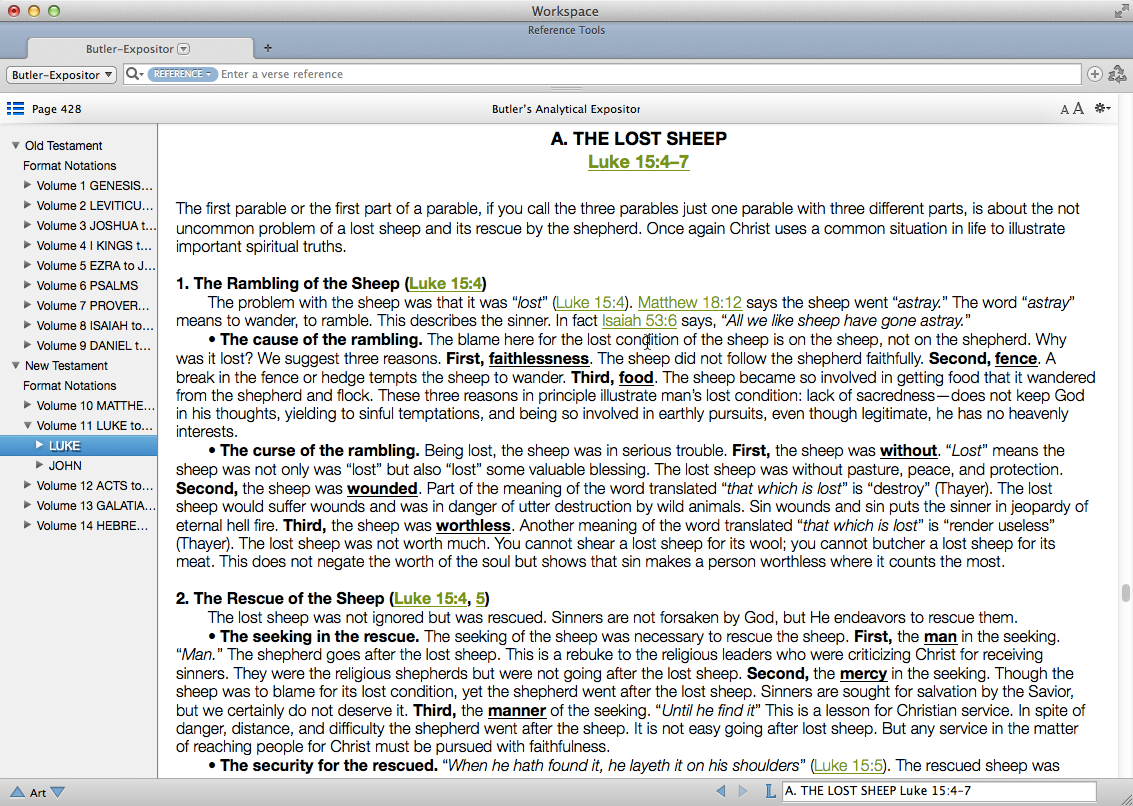This screenshot has height=806, width=1133.
Task: Open the verse 5 link in Rescue heading
Action: point(481,599)
